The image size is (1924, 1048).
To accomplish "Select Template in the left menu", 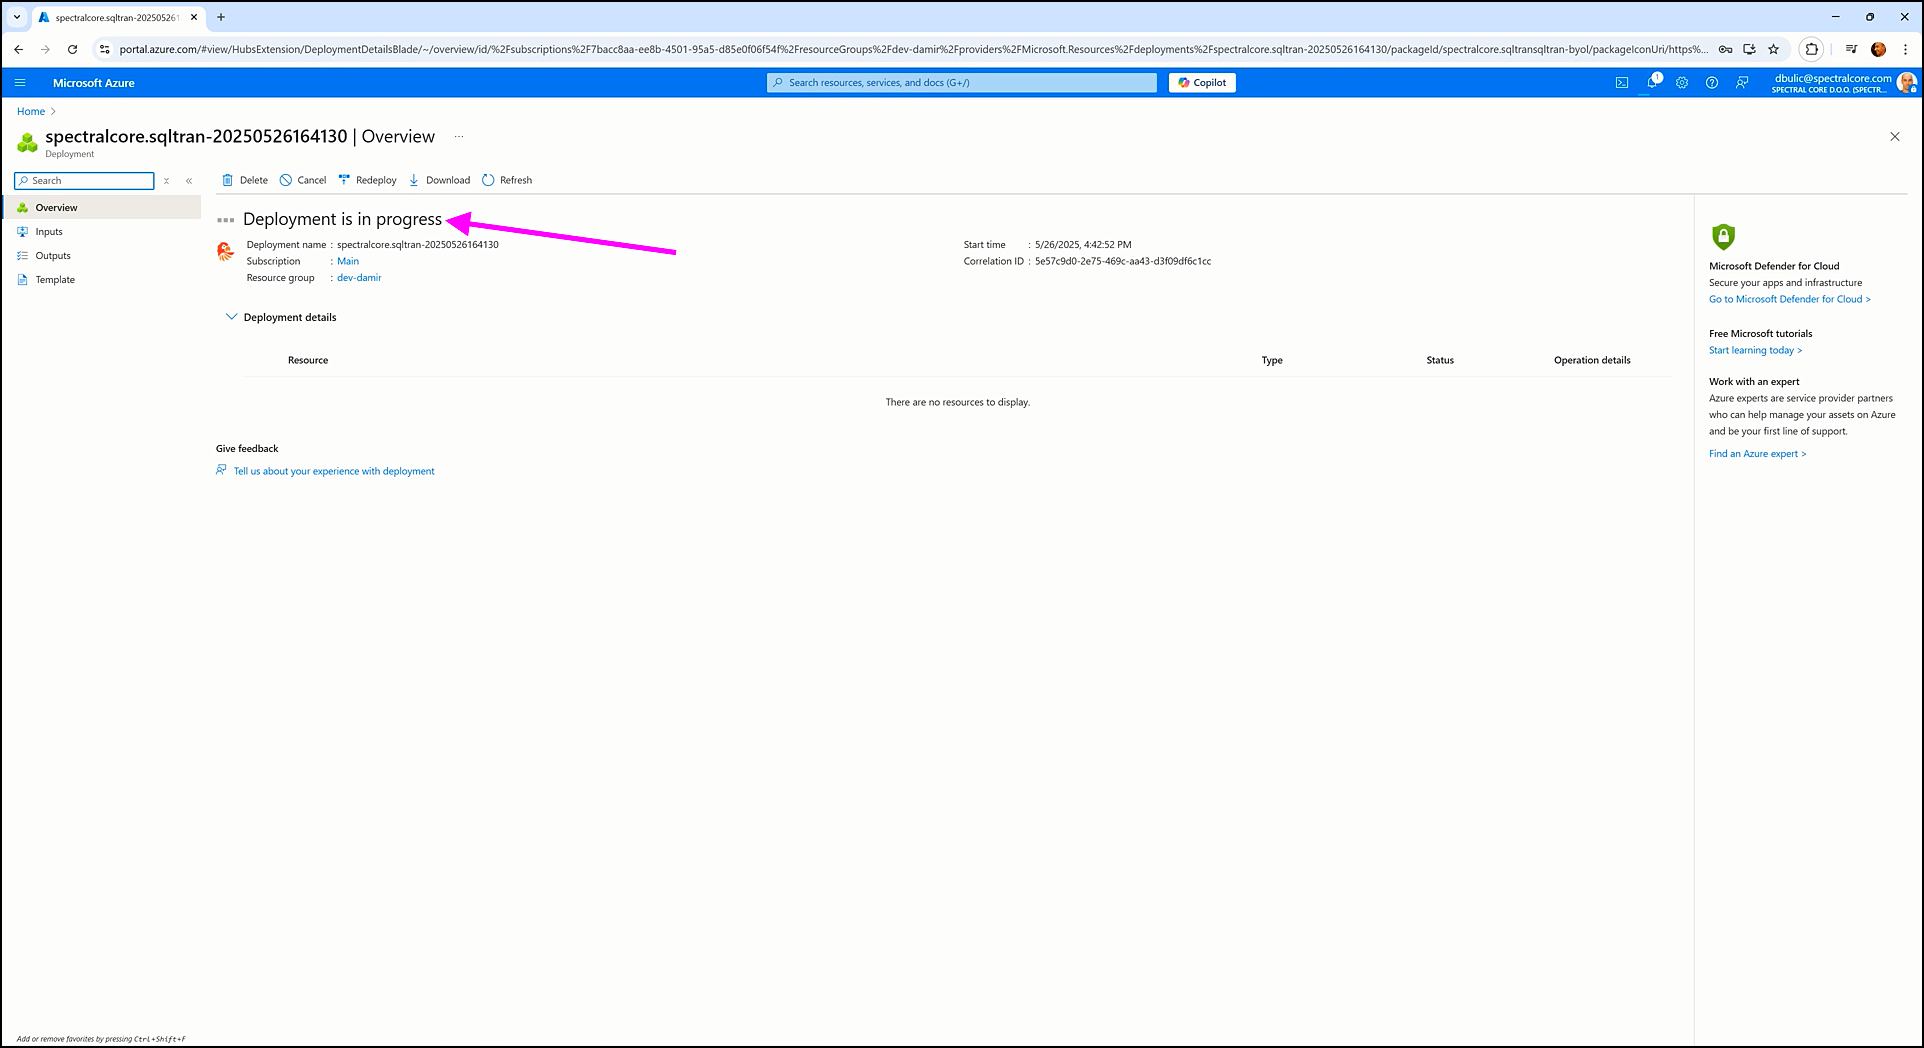I will tap(55, 280).
